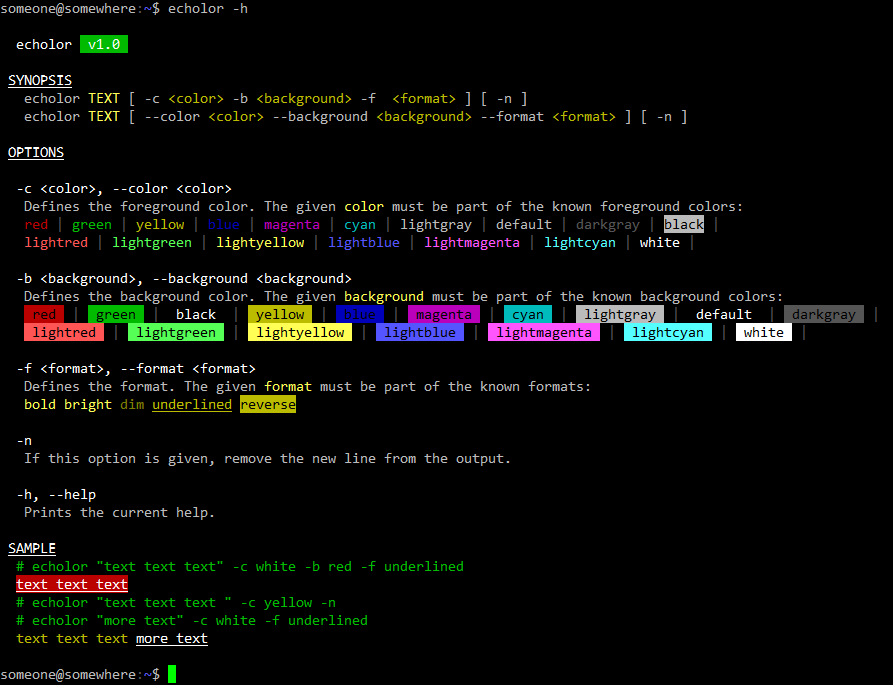Click the green background color block
This screenshot has width=893, height=685.
click(116, 314)
